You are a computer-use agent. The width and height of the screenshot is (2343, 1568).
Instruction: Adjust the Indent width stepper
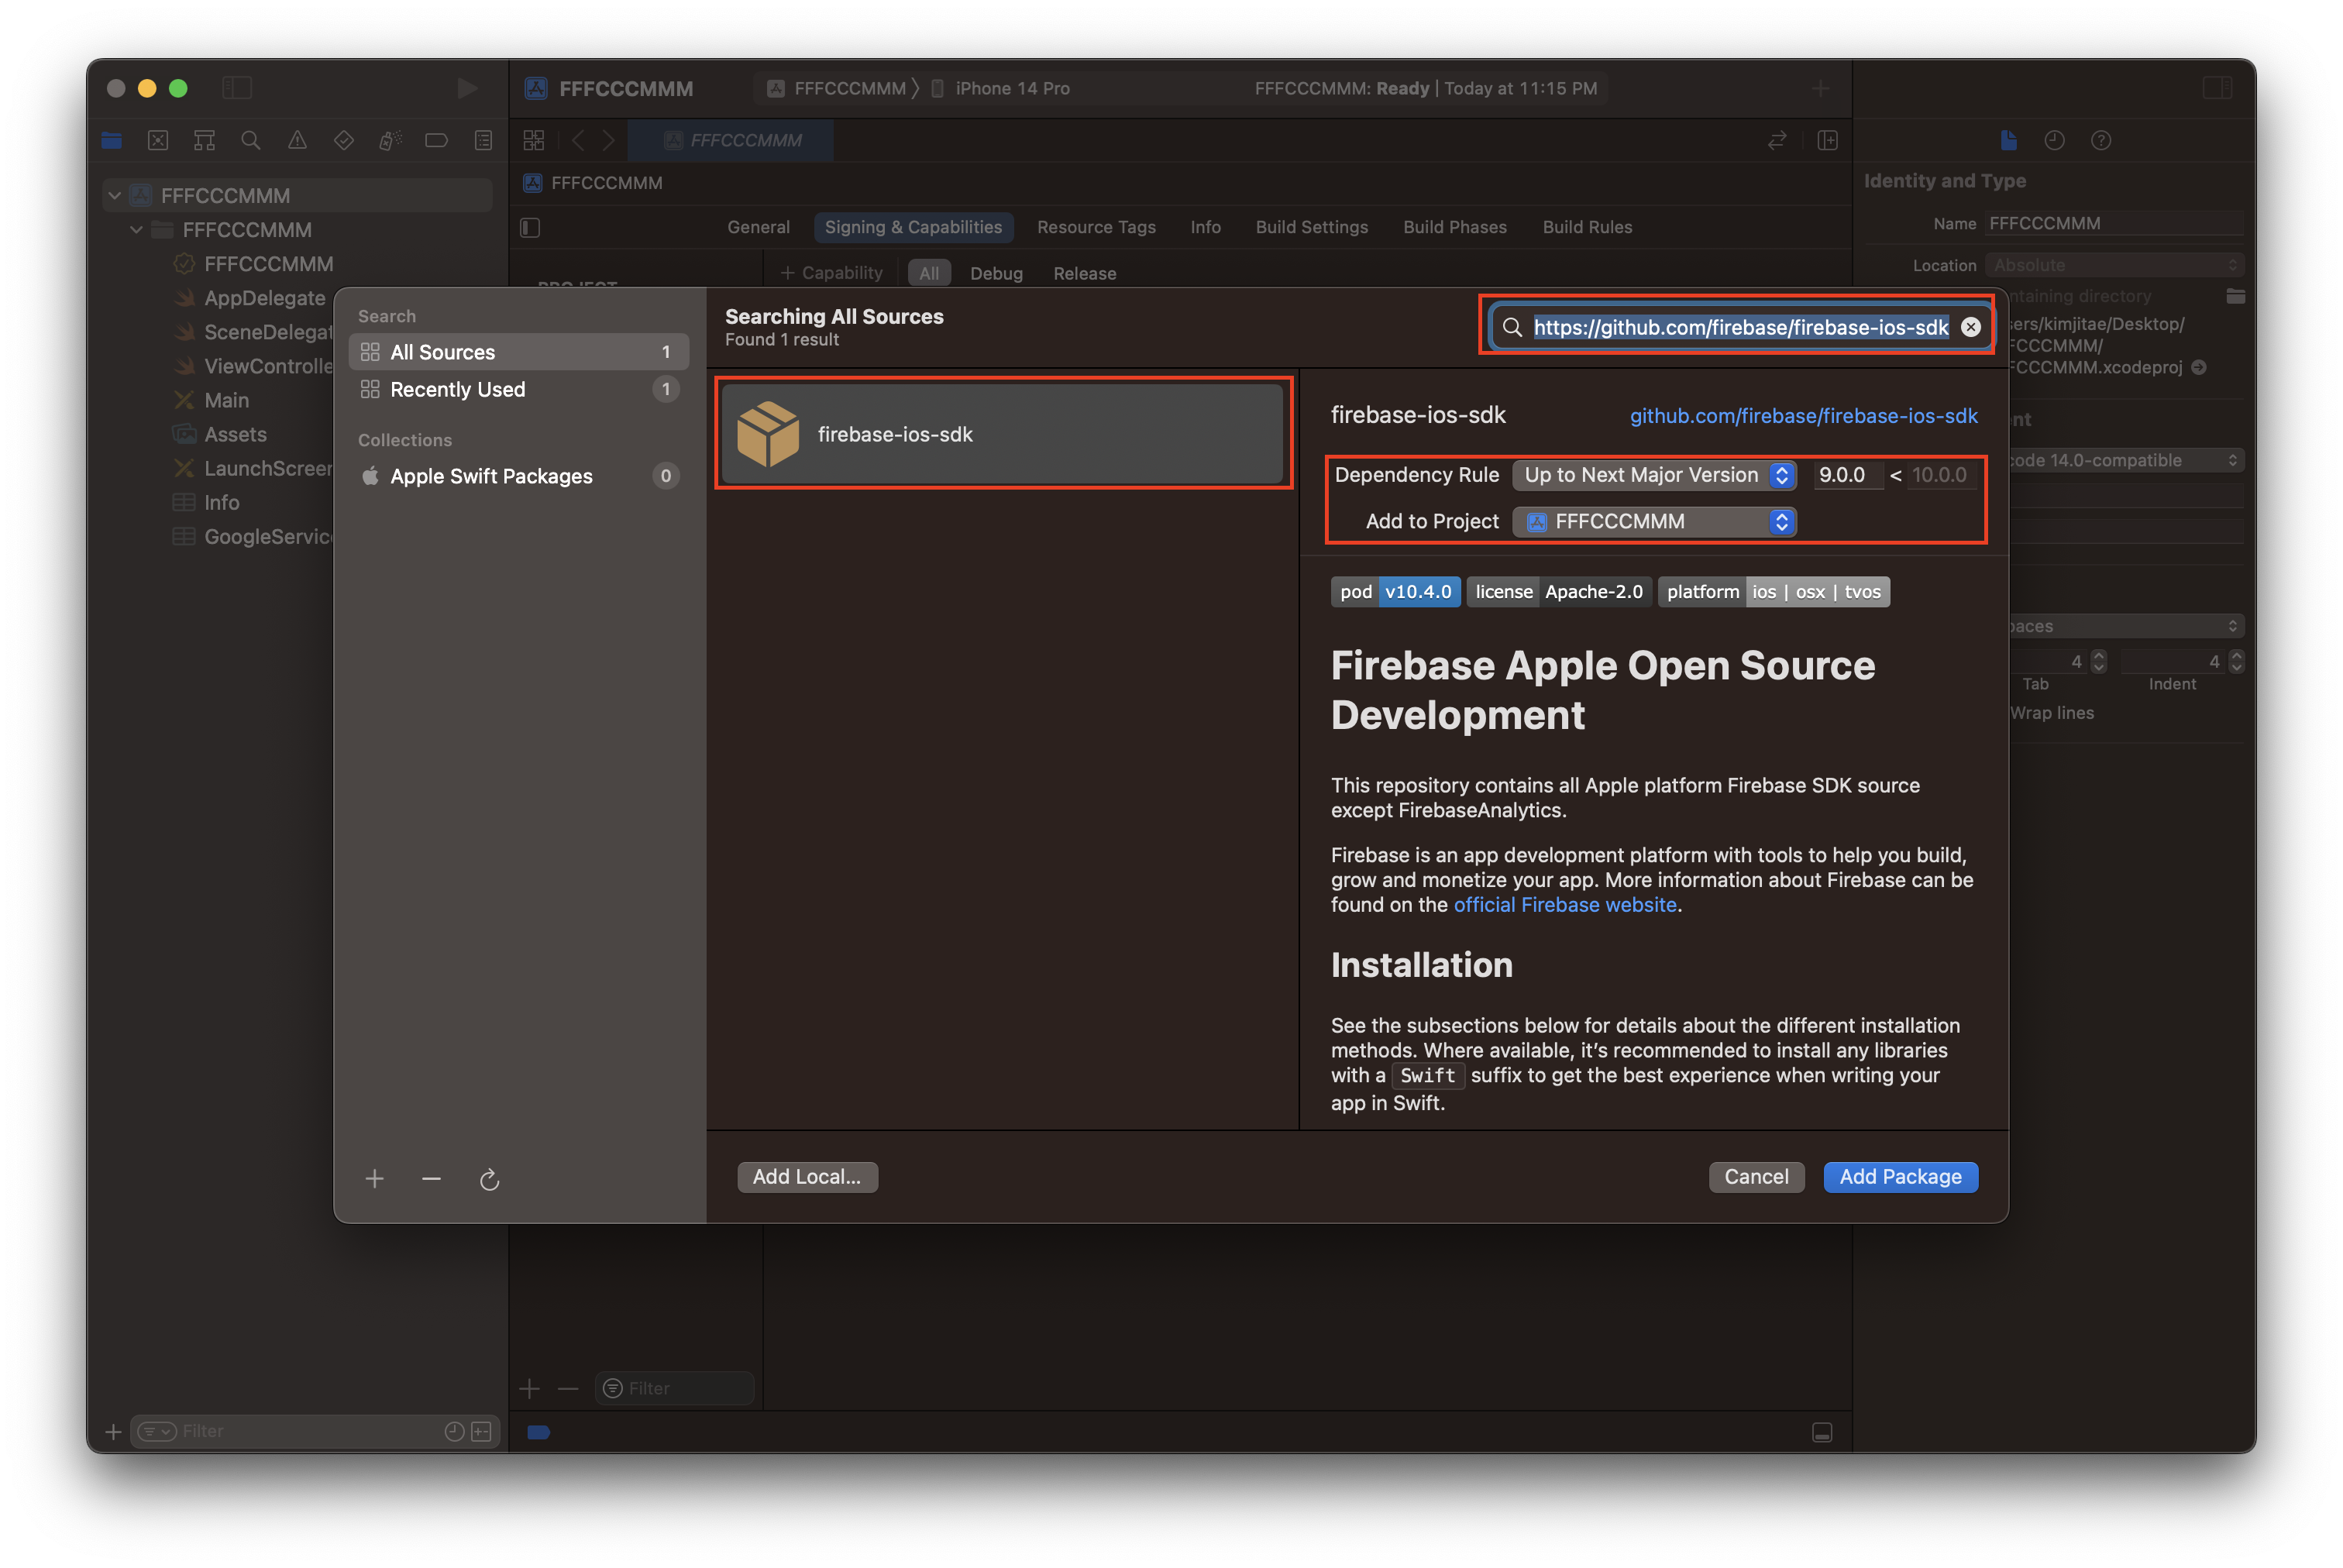(2236, 661)
